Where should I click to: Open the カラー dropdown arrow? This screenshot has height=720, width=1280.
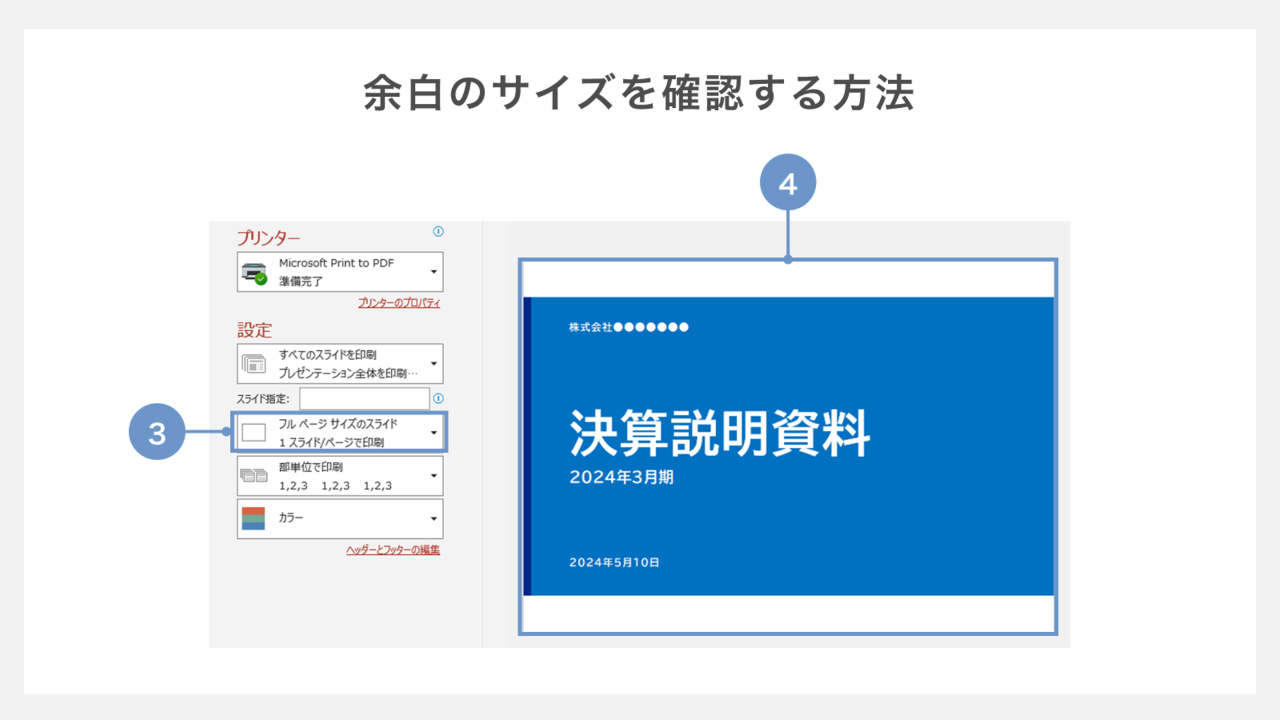433,519
